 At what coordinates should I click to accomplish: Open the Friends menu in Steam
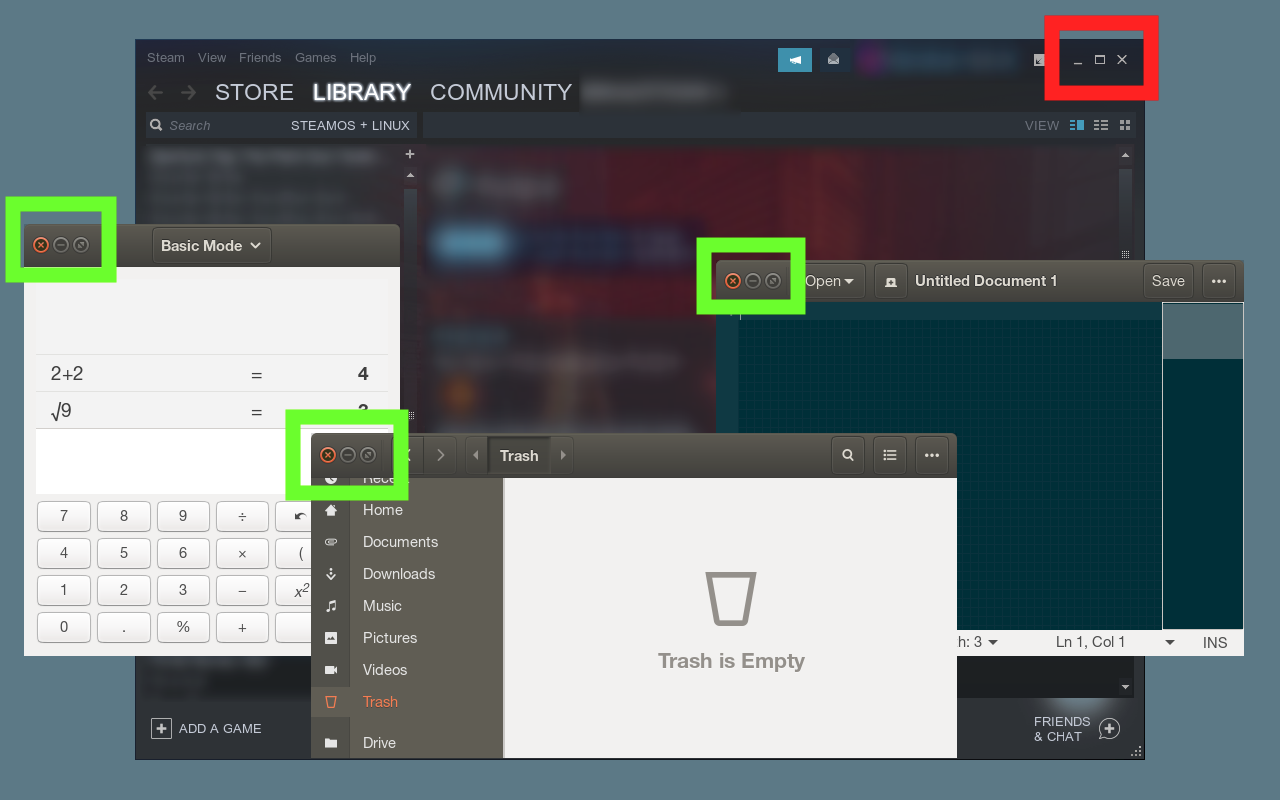(260, 58)
